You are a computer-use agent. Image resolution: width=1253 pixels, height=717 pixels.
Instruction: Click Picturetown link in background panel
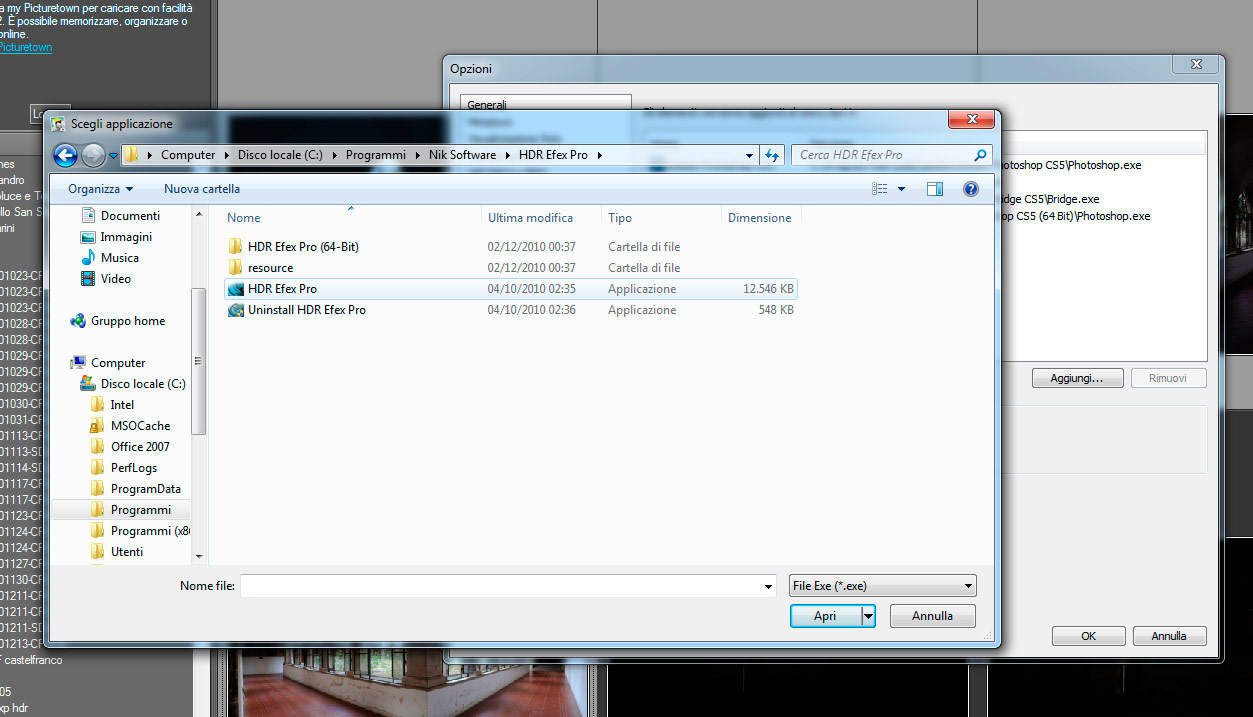click(26, 47)
